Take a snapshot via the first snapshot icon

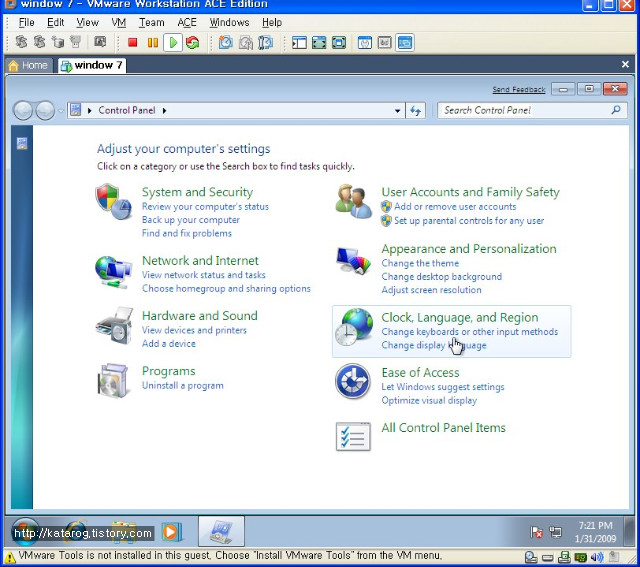coord(226,42)
